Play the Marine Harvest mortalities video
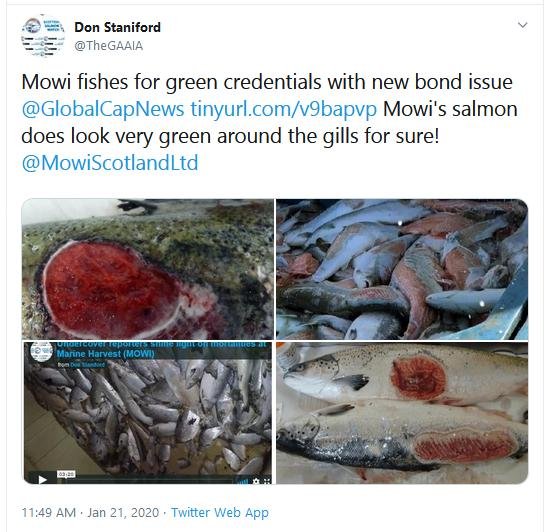This screenshot has width=549, height=532. click(42, 480)
